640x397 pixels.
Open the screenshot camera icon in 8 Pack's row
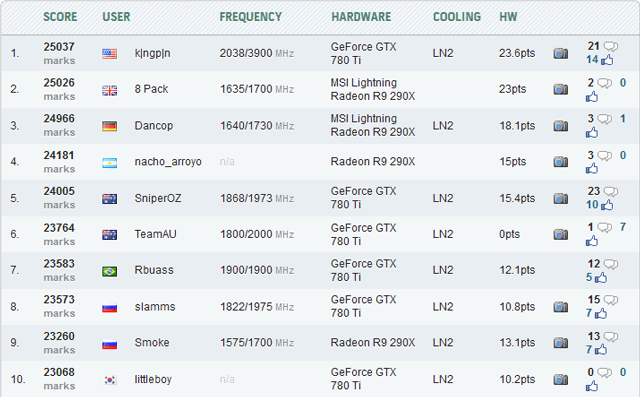coord(561,89)
